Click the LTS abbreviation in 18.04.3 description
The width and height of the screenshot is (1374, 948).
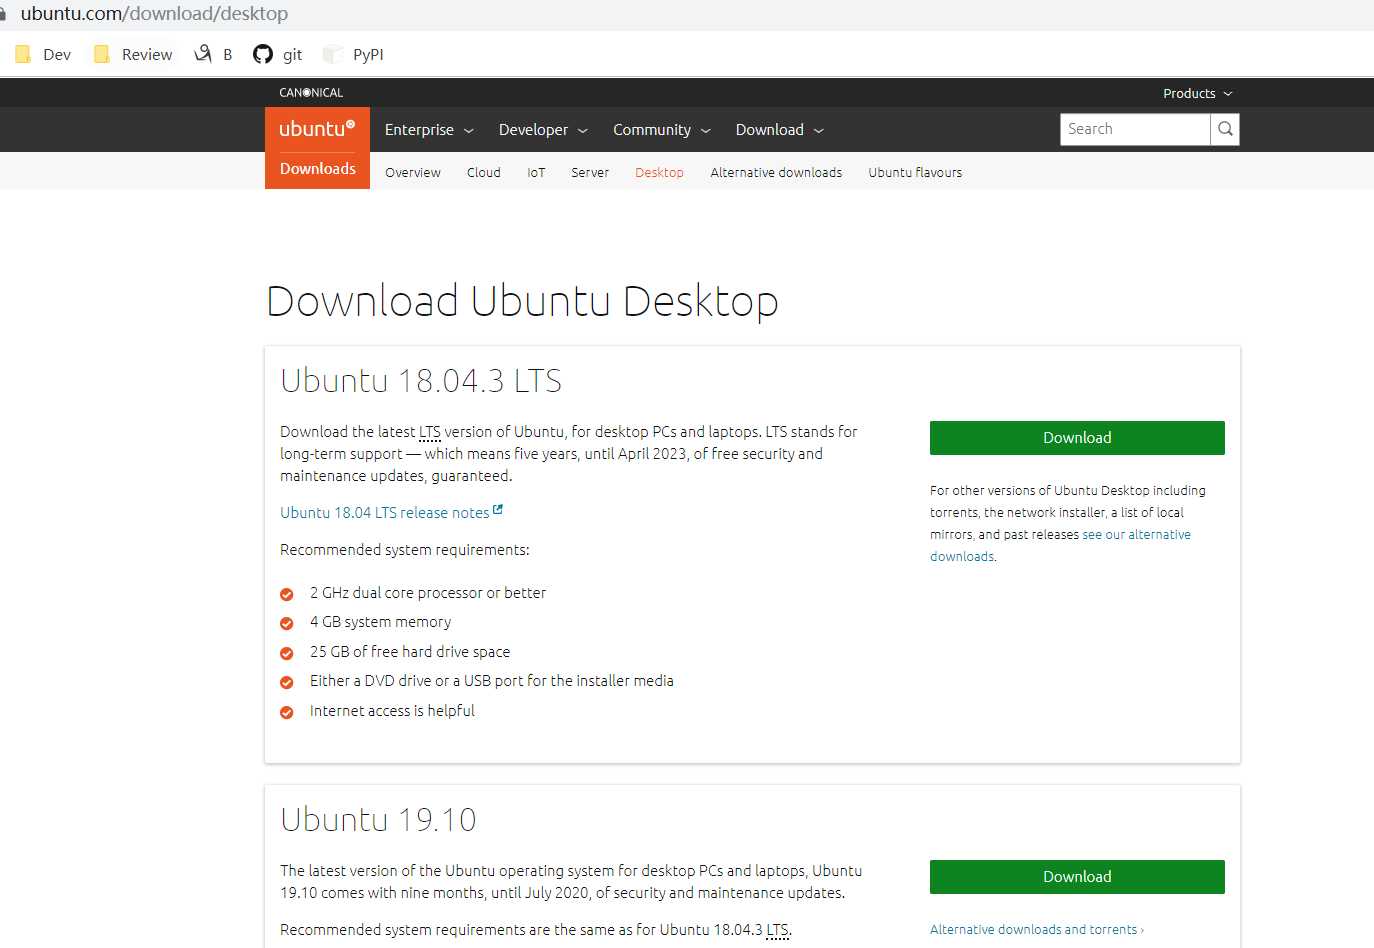(x=430, y=432)
